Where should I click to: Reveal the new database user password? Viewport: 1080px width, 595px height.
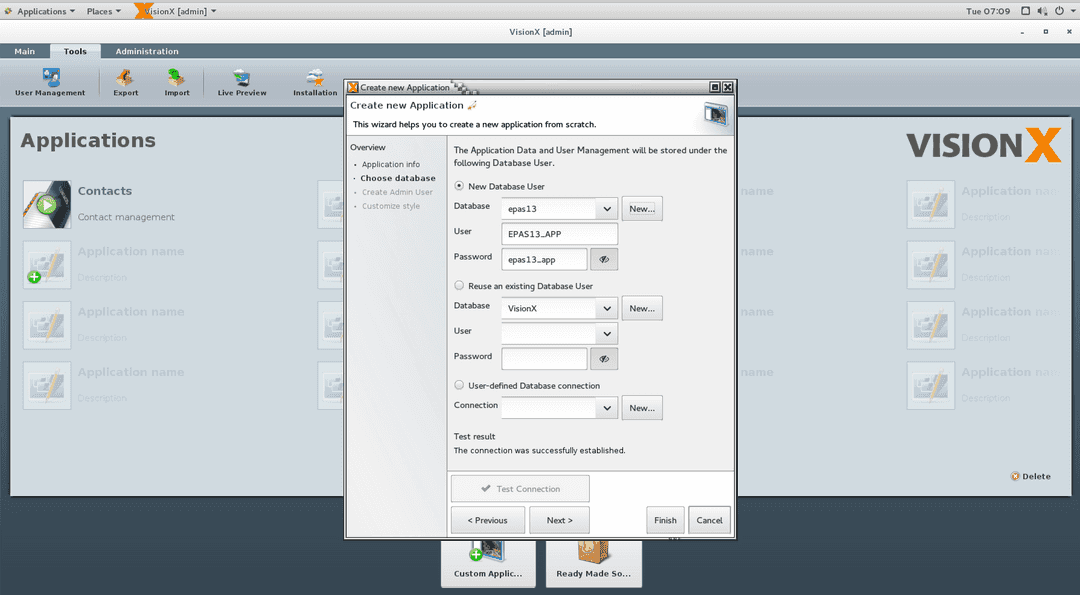click(x=604, y=258)
